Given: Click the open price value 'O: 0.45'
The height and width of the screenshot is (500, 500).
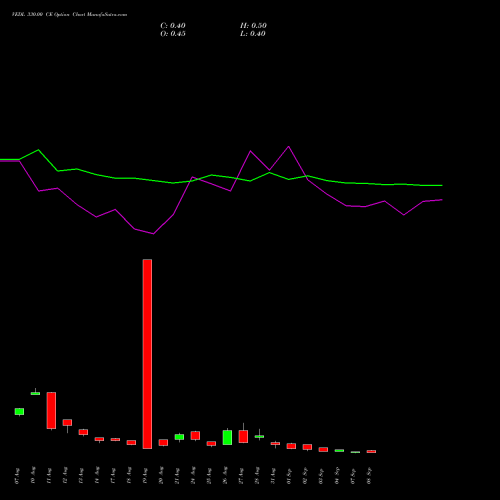Looking at the screenshot, I should pyautogui.click(x=173, y=34).
